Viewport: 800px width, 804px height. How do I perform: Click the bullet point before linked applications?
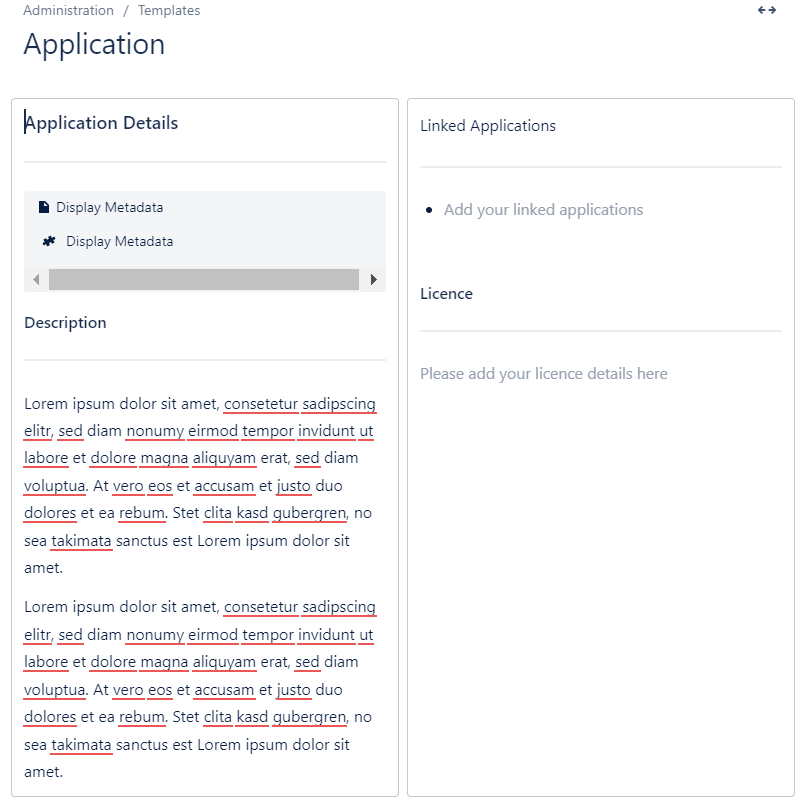point(429,210)
